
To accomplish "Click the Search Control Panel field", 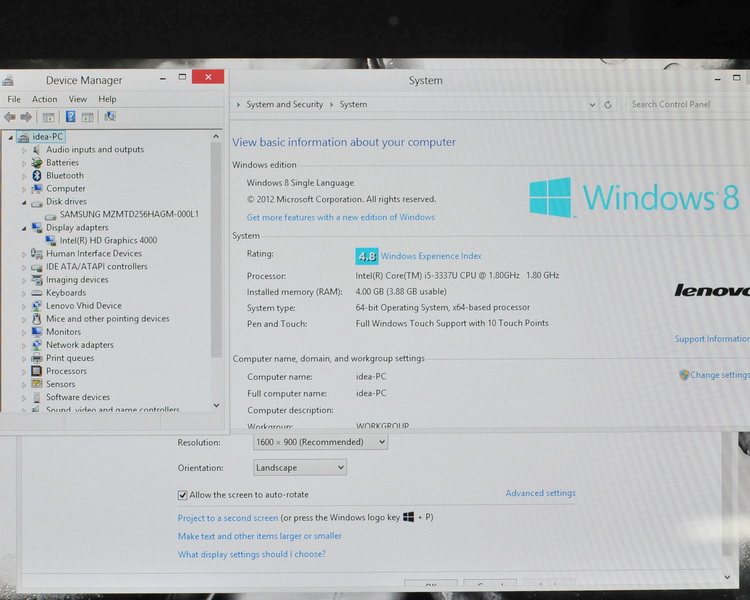I will pos(689,104).
